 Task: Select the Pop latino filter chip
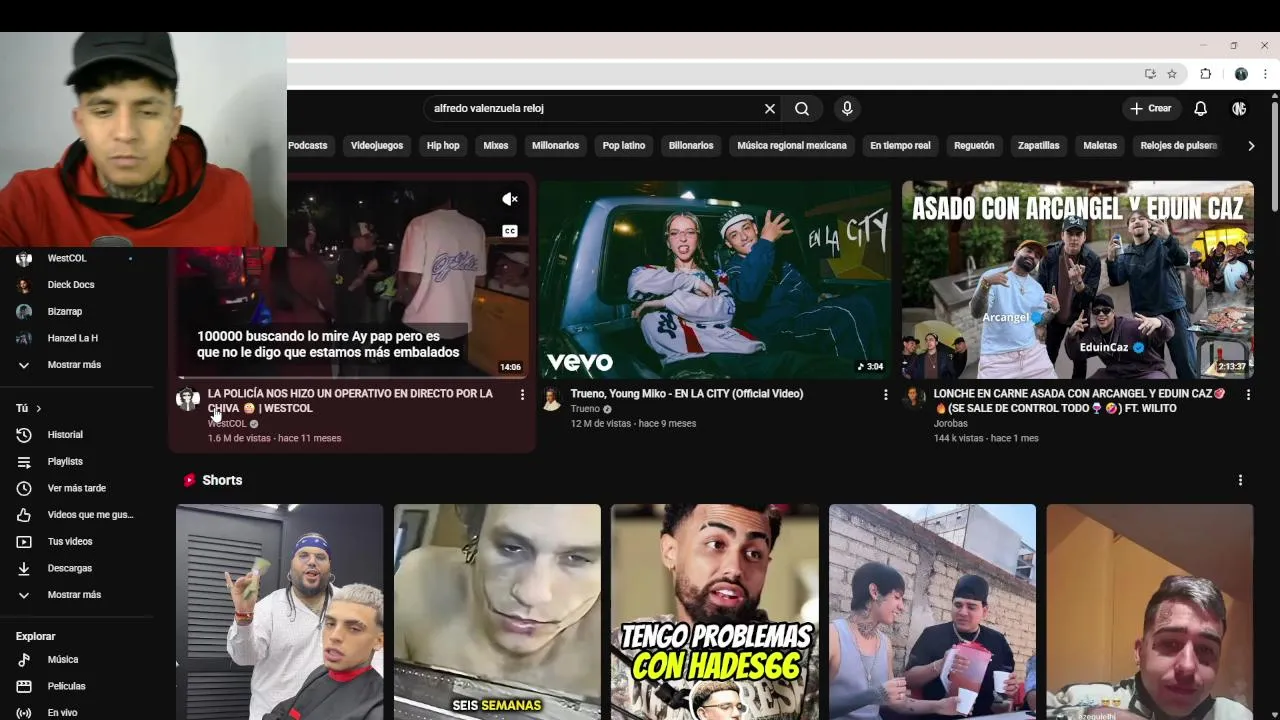tap(624, 146)
